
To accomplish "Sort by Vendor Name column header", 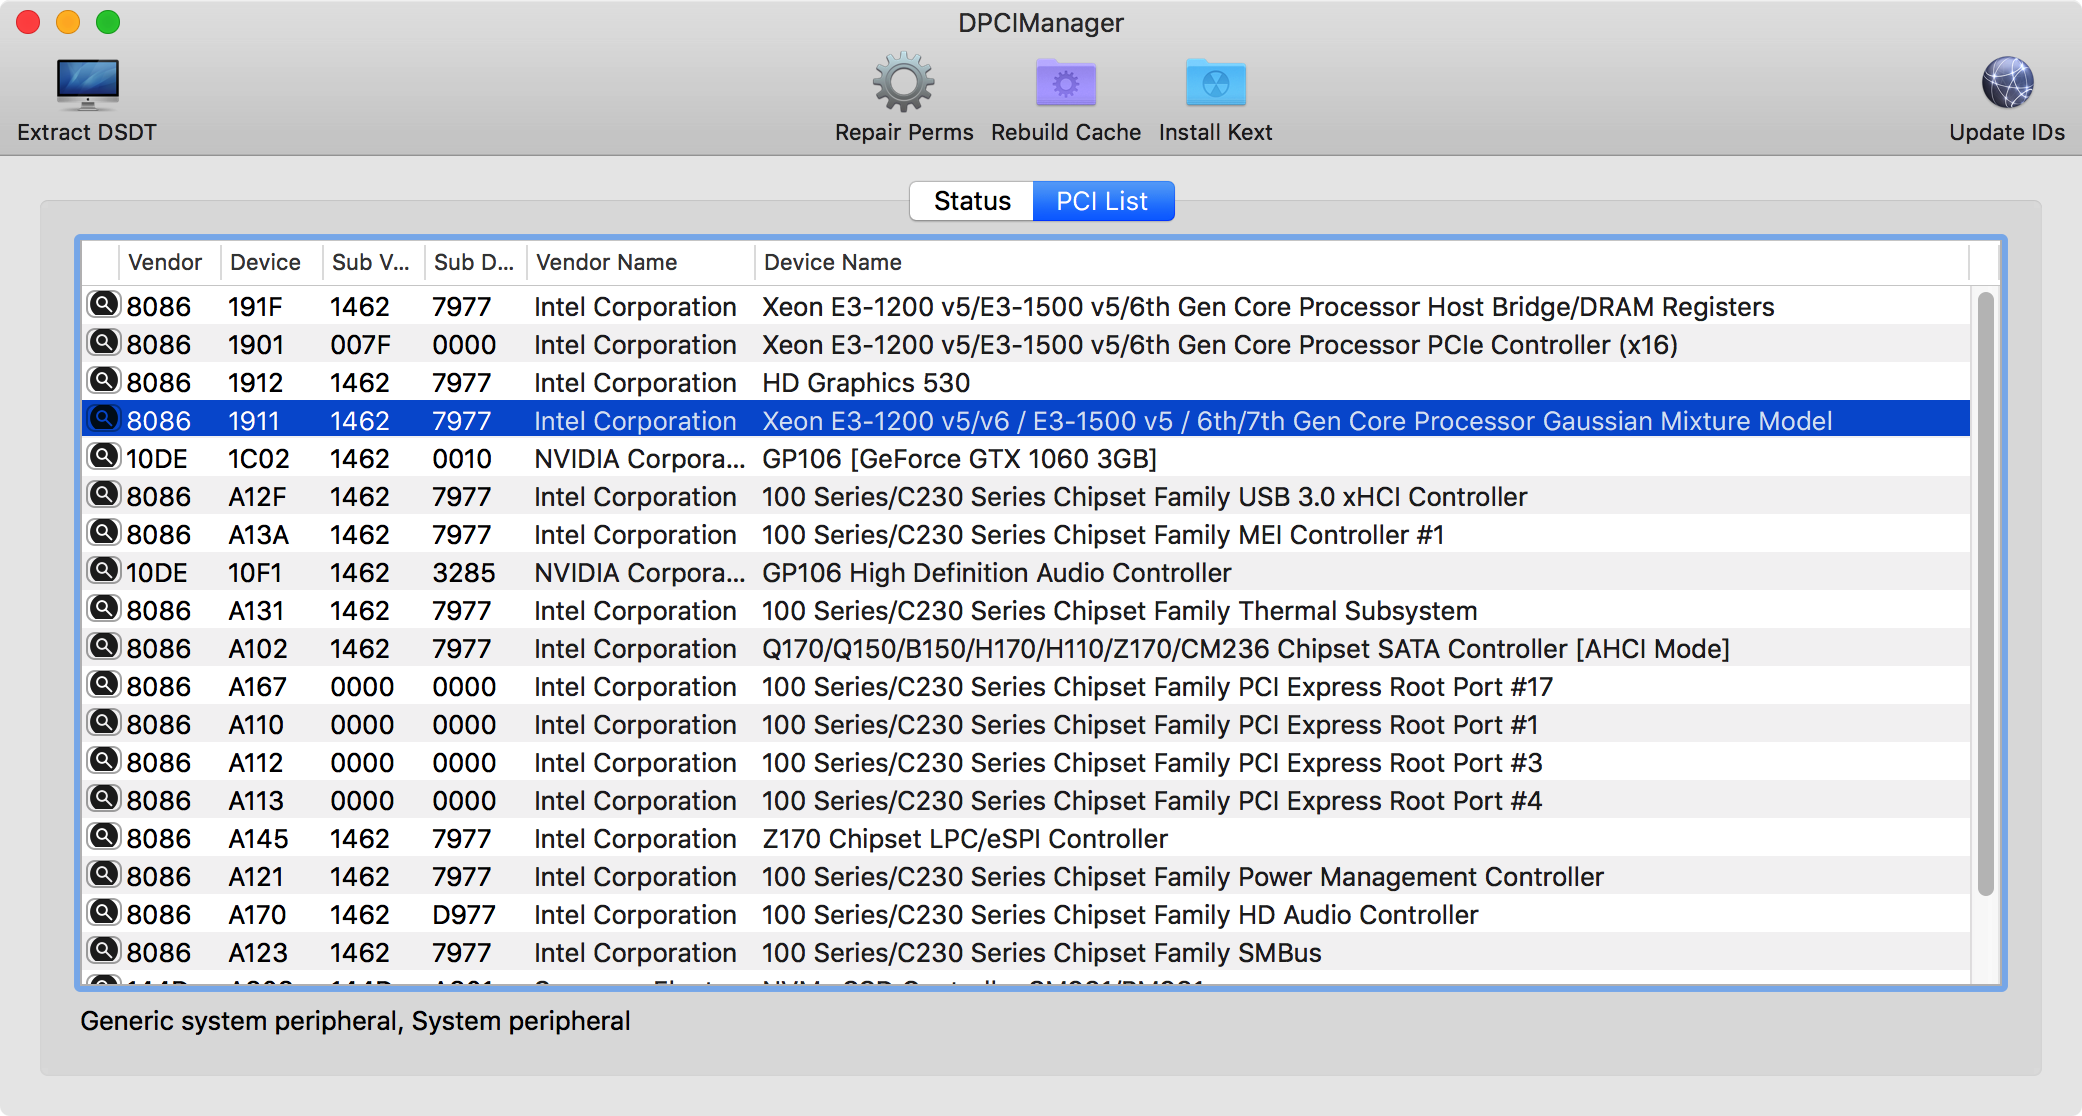I will tap(640, 262).
